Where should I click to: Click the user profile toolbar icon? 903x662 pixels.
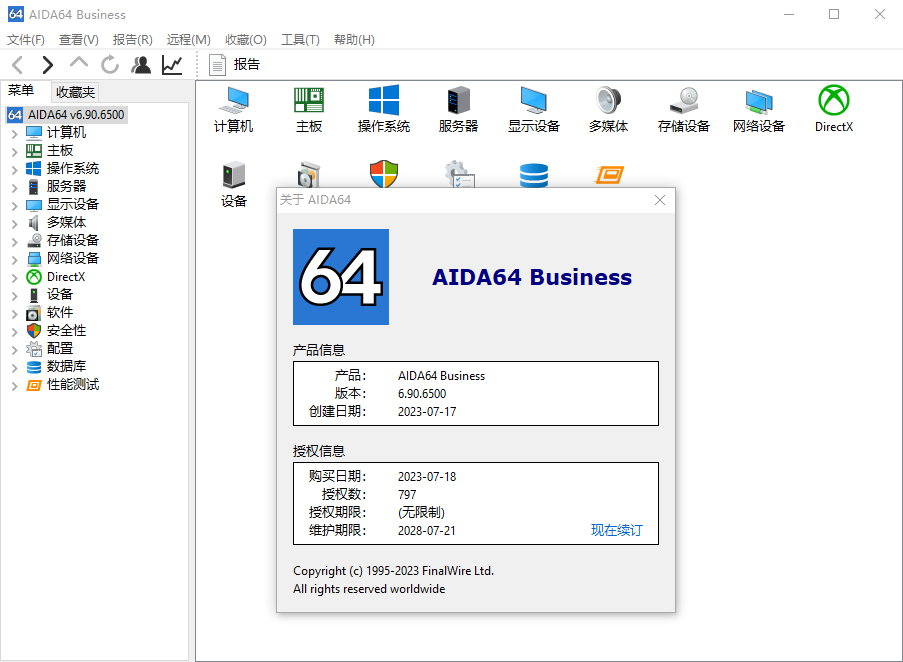[141, 64]
